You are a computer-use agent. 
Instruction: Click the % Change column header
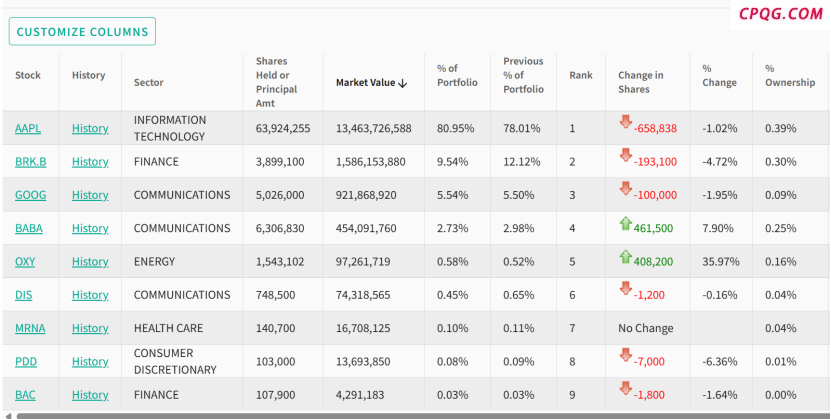tap(719, 75)
